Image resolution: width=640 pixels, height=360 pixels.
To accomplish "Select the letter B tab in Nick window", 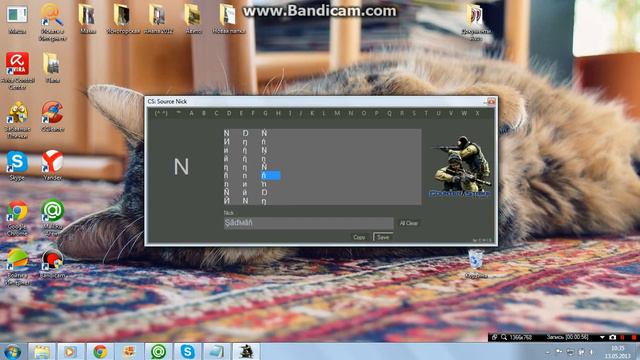I will point(204,113).
